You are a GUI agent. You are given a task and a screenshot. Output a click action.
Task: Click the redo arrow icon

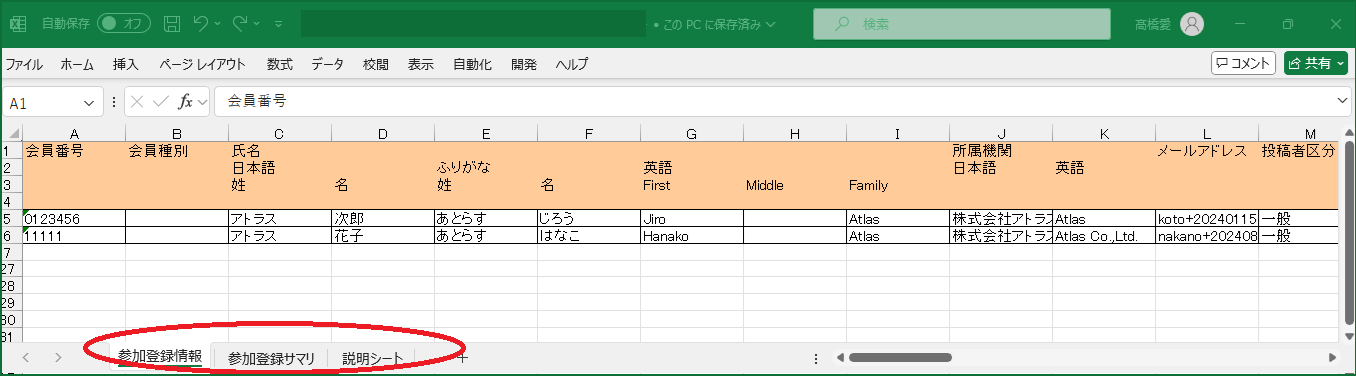[240, 23]
